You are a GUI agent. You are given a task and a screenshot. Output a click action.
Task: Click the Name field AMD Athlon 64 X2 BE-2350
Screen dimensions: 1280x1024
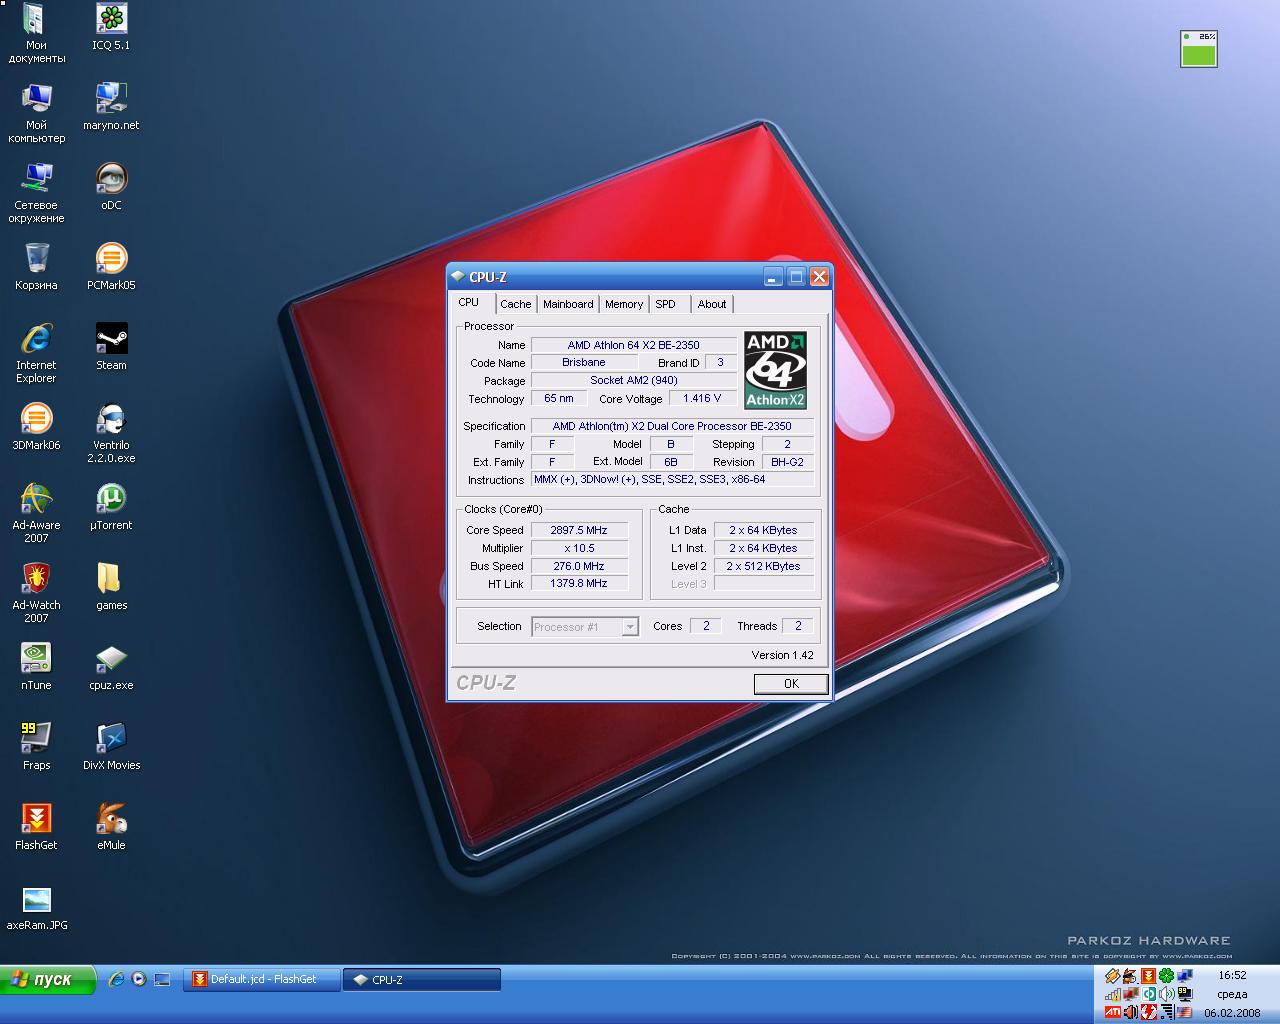tap(633, 345)
